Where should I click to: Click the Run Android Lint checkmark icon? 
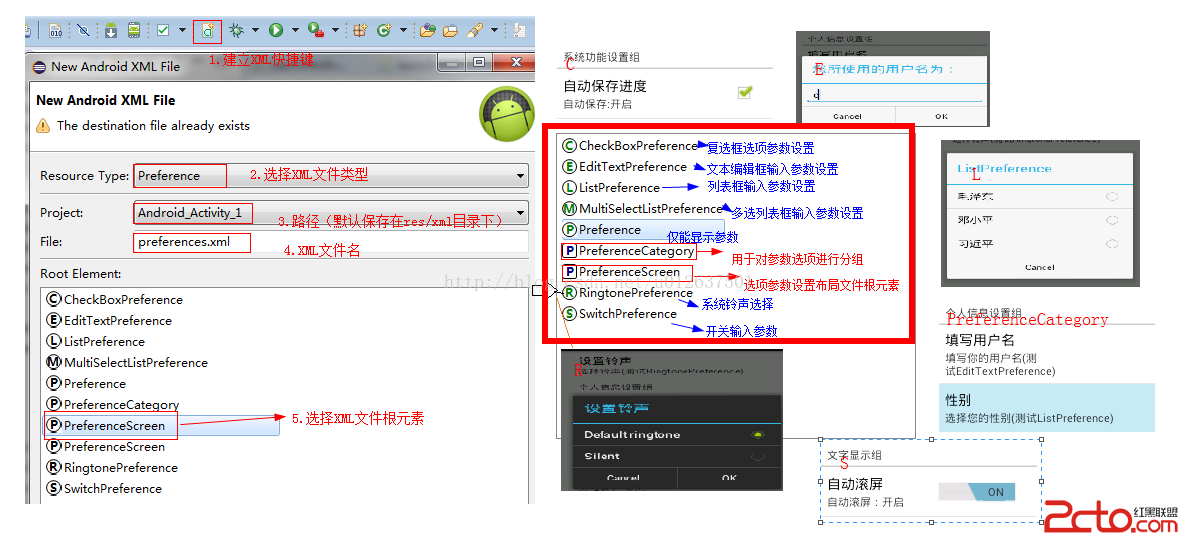point(163,31)
